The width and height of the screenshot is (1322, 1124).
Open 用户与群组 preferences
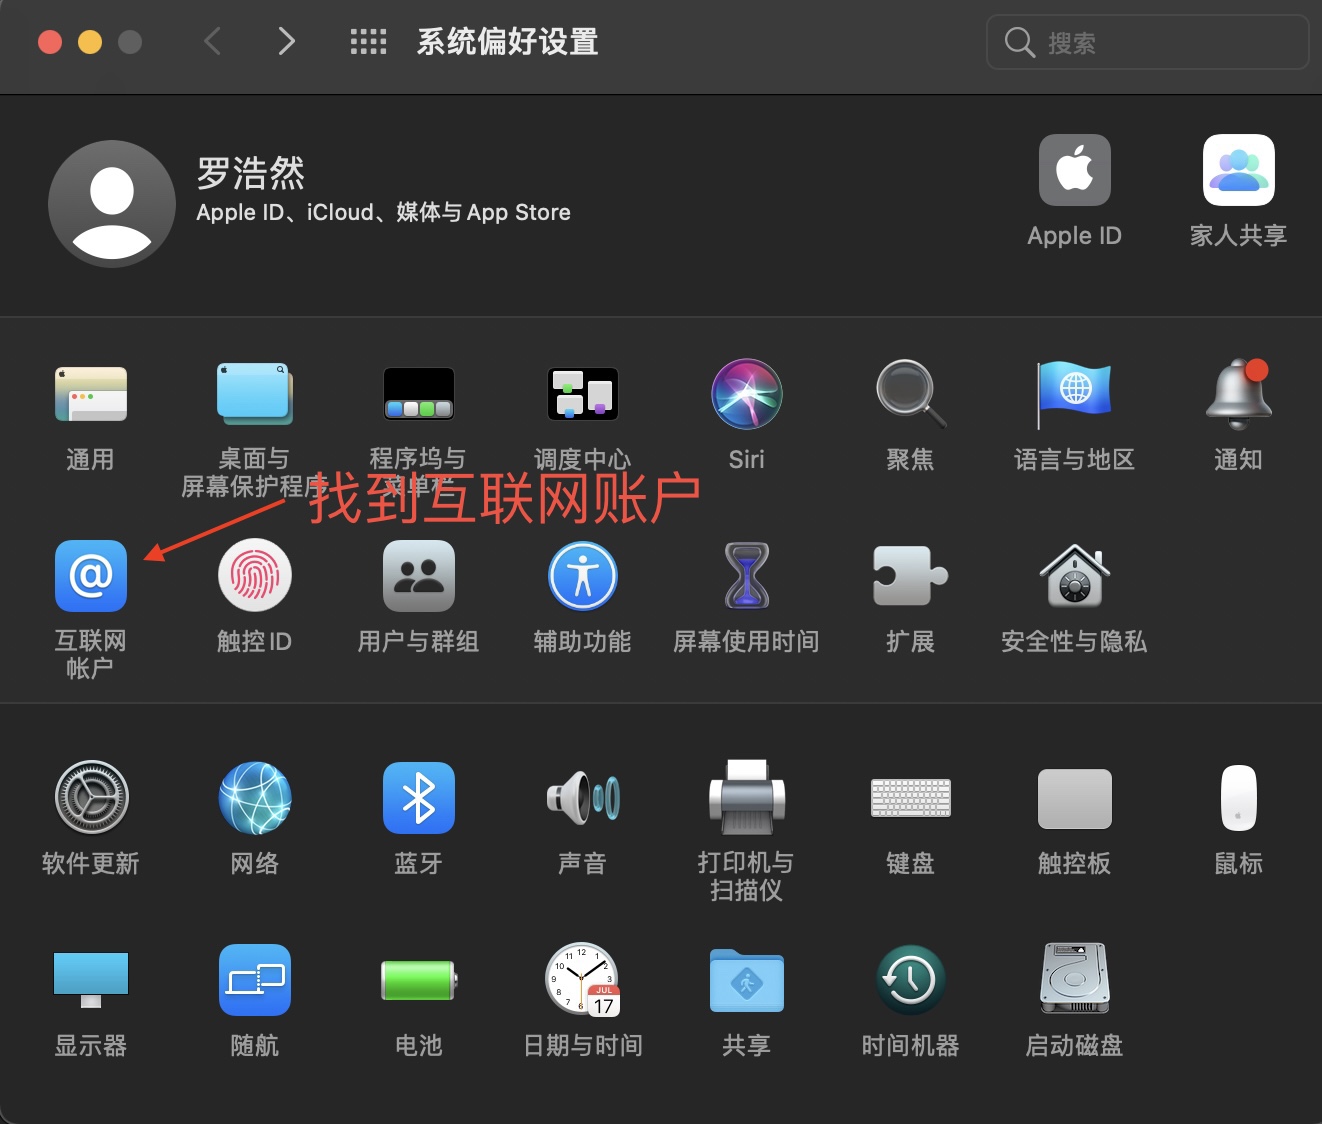pyautogui.click(x=418, y=576)
